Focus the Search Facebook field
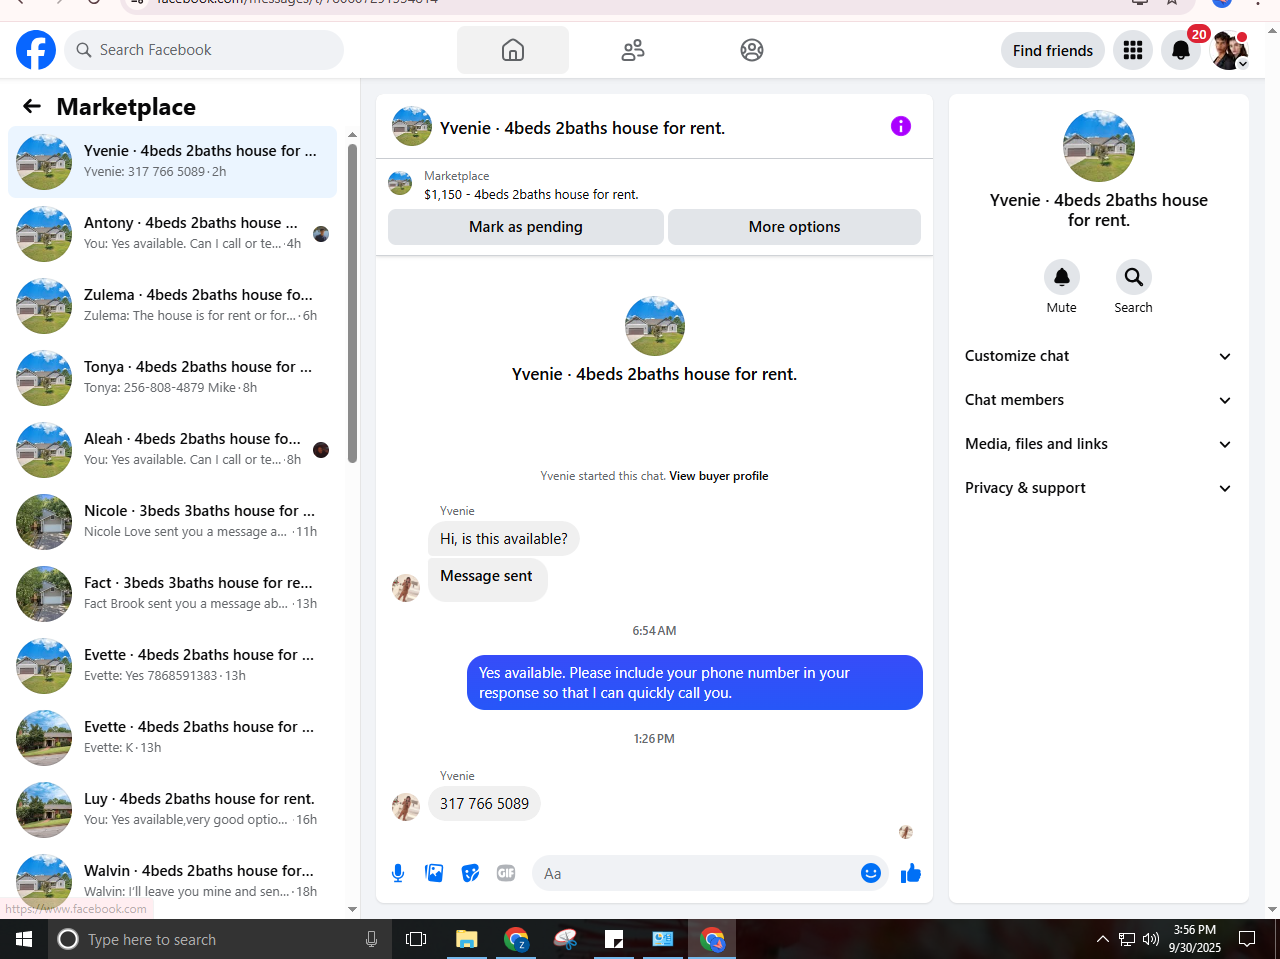 pyautogui.click(x=204, y=50)
